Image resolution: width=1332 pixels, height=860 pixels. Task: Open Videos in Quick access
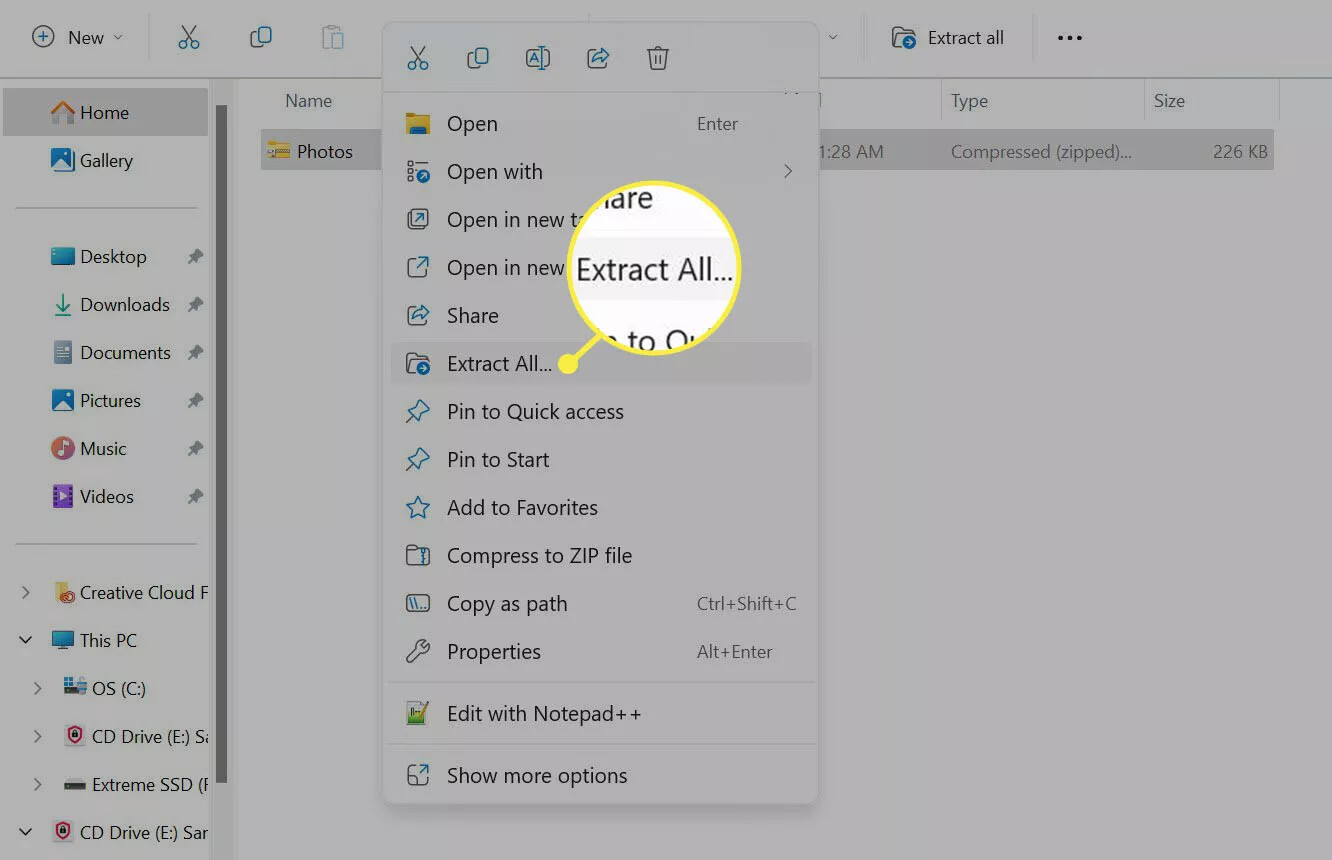[94, 497]
